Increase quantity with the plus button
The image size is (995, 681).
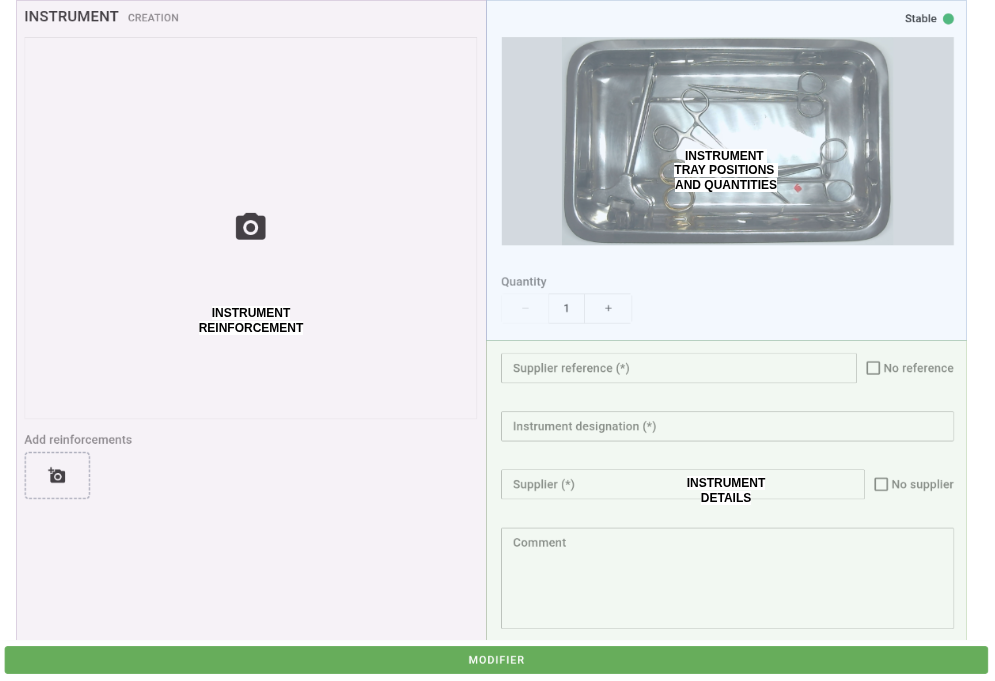click(x=608, y=308)
